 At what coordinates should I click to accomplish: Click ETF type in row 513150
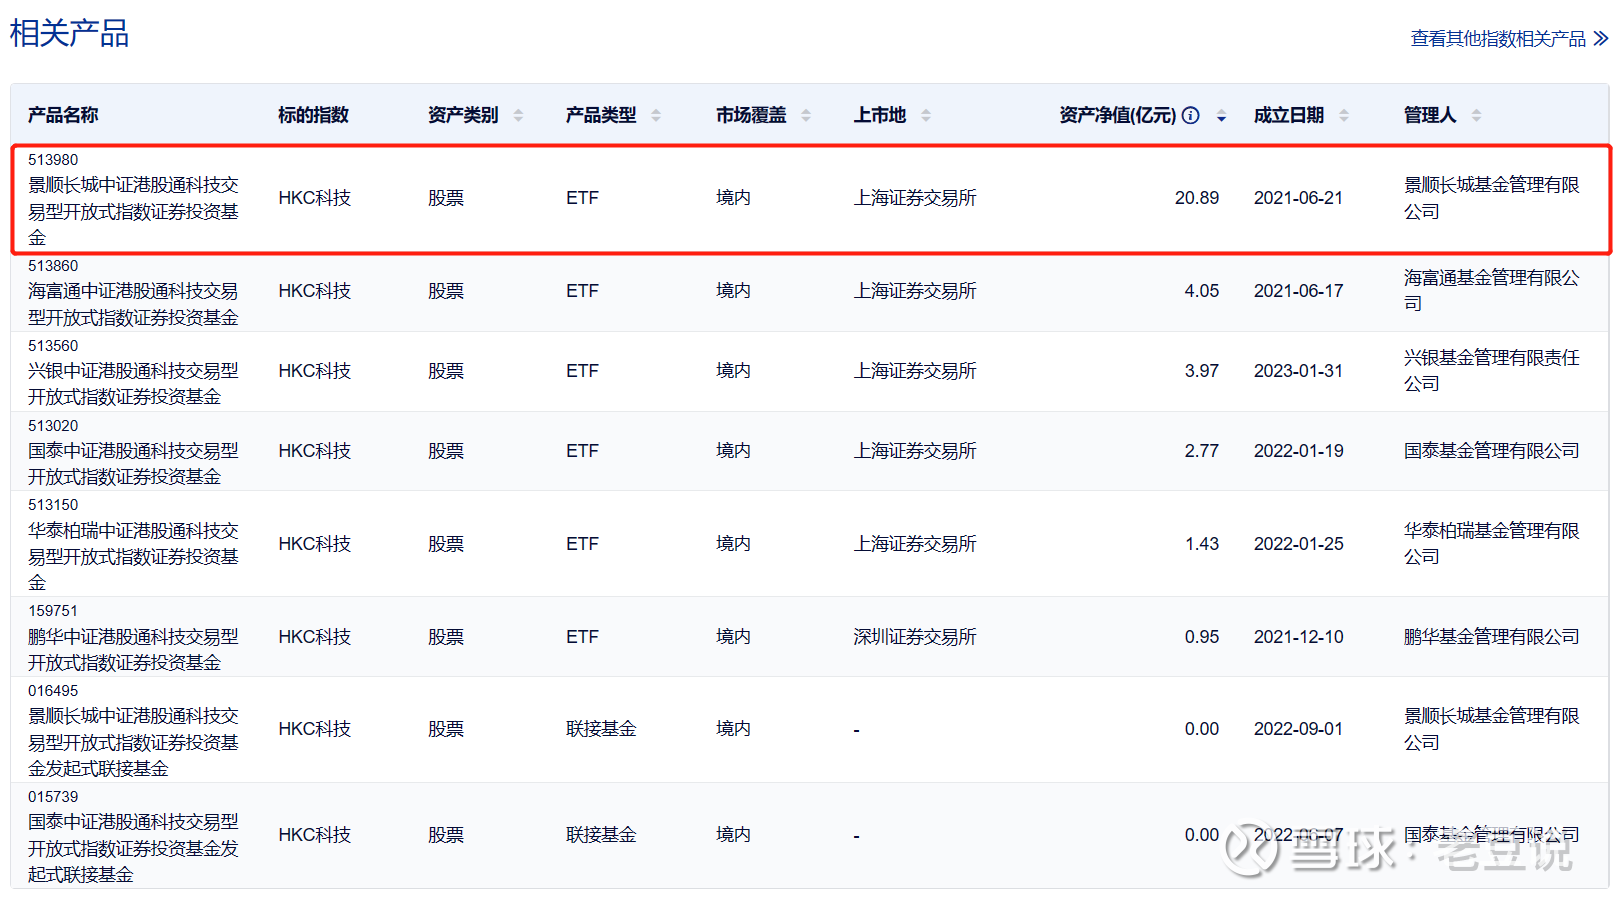(582, 544)
